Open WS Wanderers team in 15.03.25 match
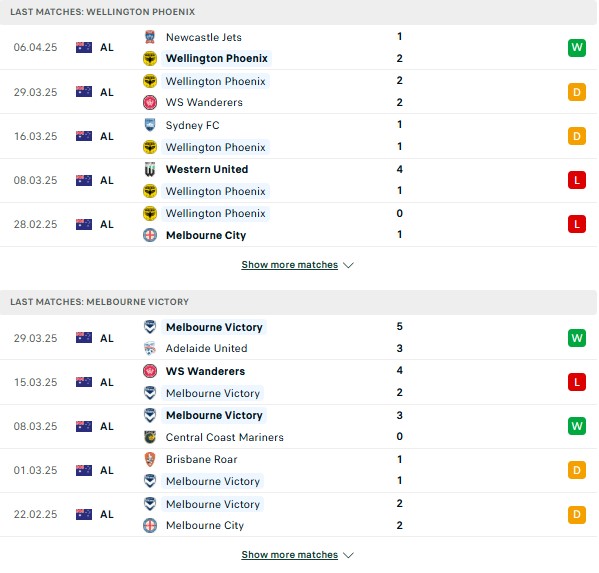 [205, 371]
